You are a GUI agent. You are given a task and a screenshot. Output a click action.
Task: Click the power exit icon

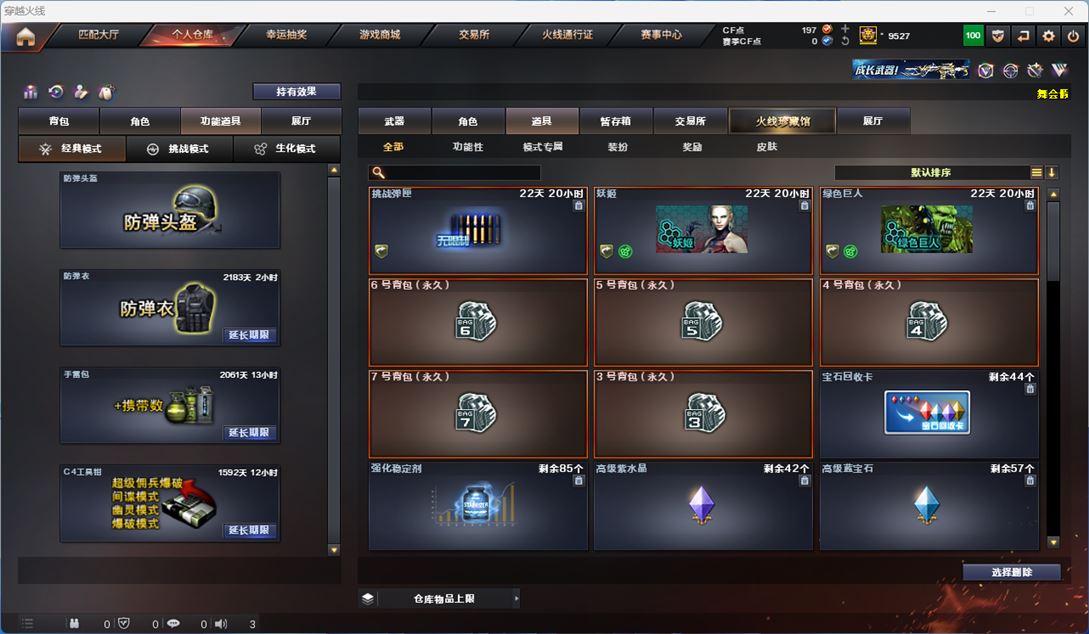(1073, 35)
